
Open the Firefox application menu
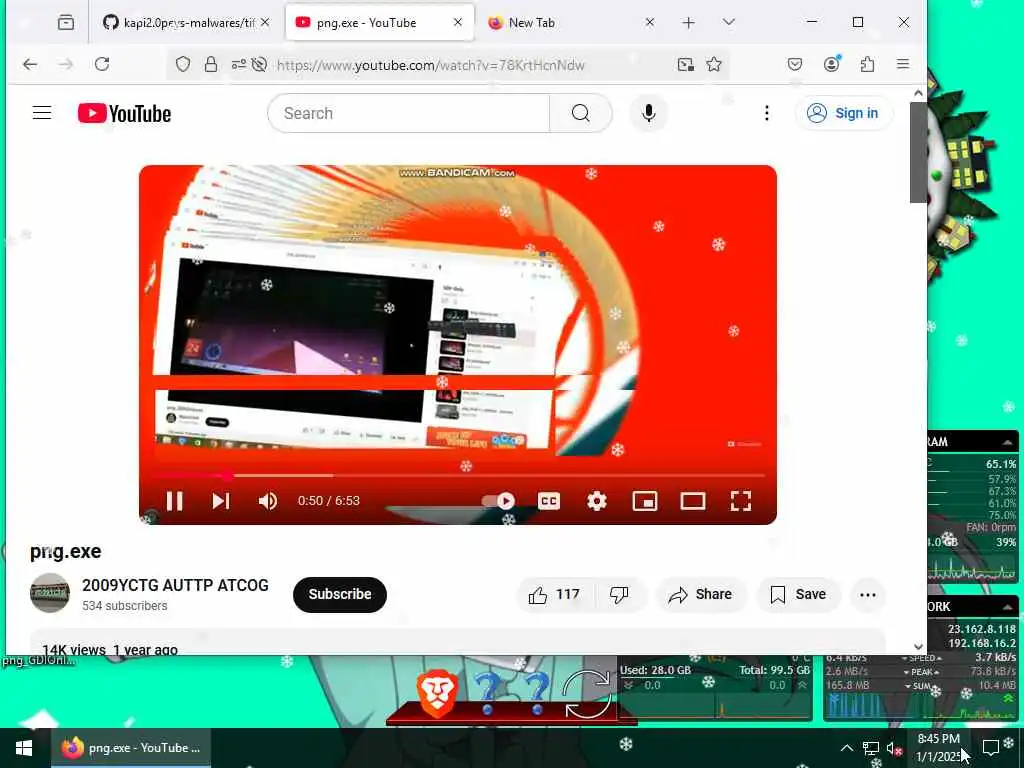point(903,64)
